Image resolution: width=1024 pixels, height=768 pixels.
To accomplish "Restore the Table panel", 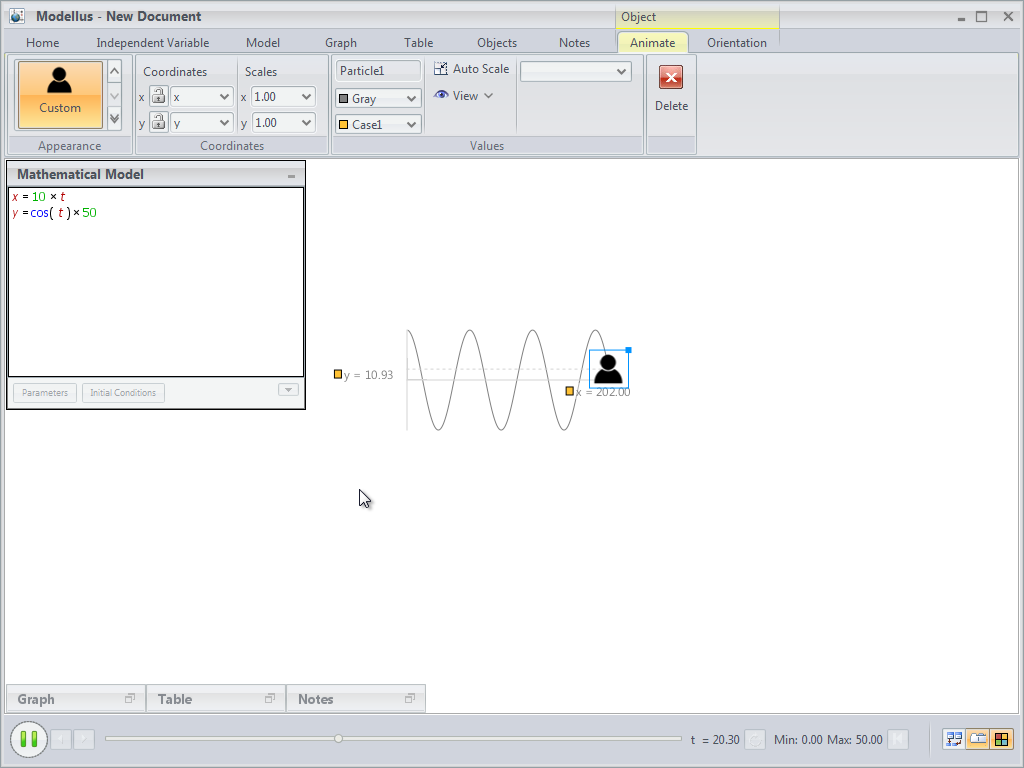I will (270, 698).
